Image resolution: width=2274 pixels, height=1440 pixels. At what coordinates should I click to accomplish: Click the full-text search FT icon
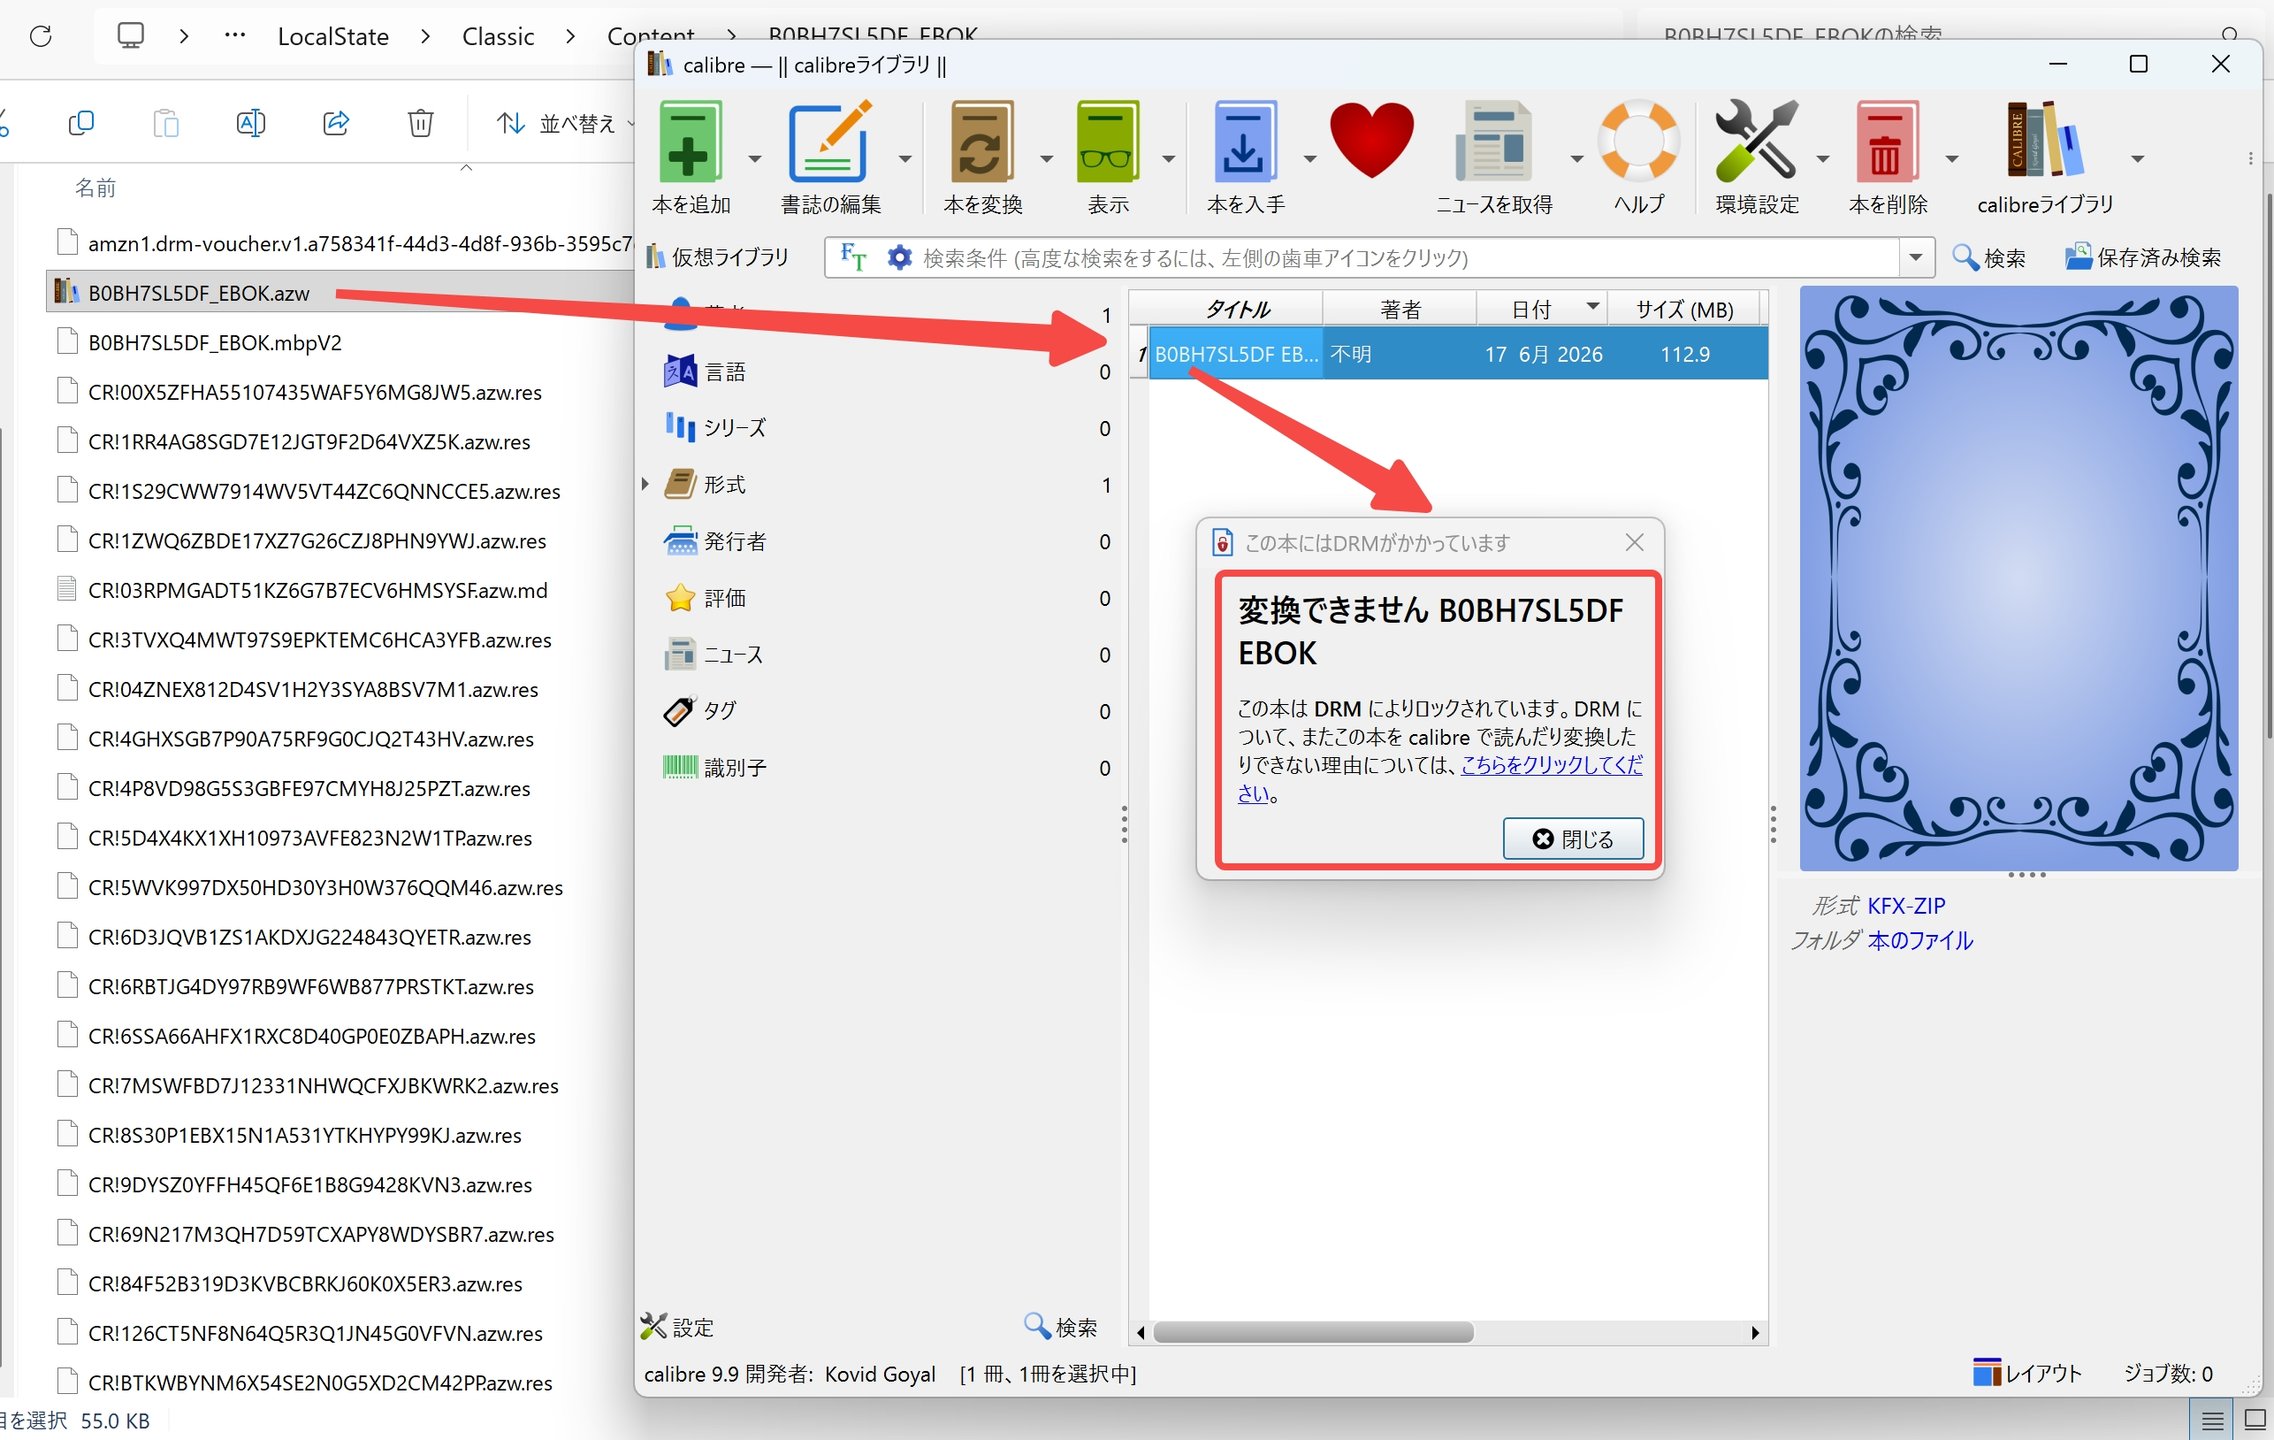tap(853, 258)
